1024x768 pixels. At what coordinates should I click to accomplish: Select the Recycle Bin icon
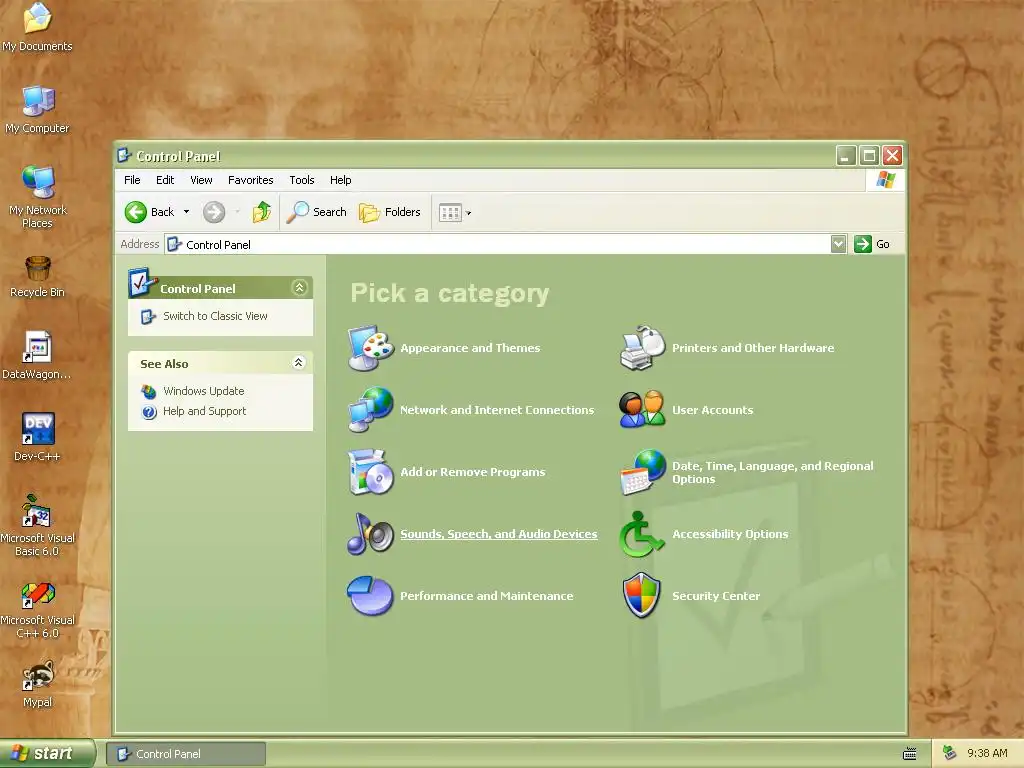pos(37,276)
